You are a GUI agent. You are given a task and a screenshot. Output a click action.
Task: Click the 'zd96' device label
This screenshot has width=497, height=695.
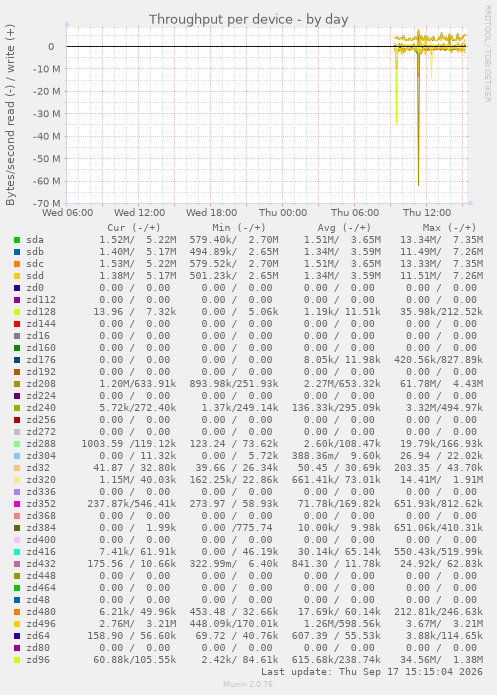coord(38,659)
